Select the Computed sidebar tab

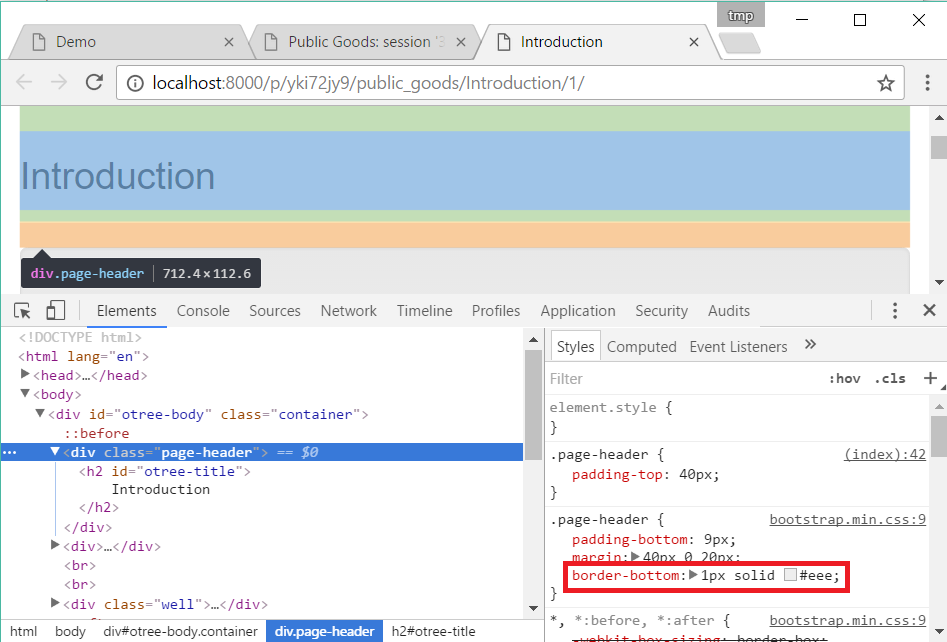click(641, 347)
